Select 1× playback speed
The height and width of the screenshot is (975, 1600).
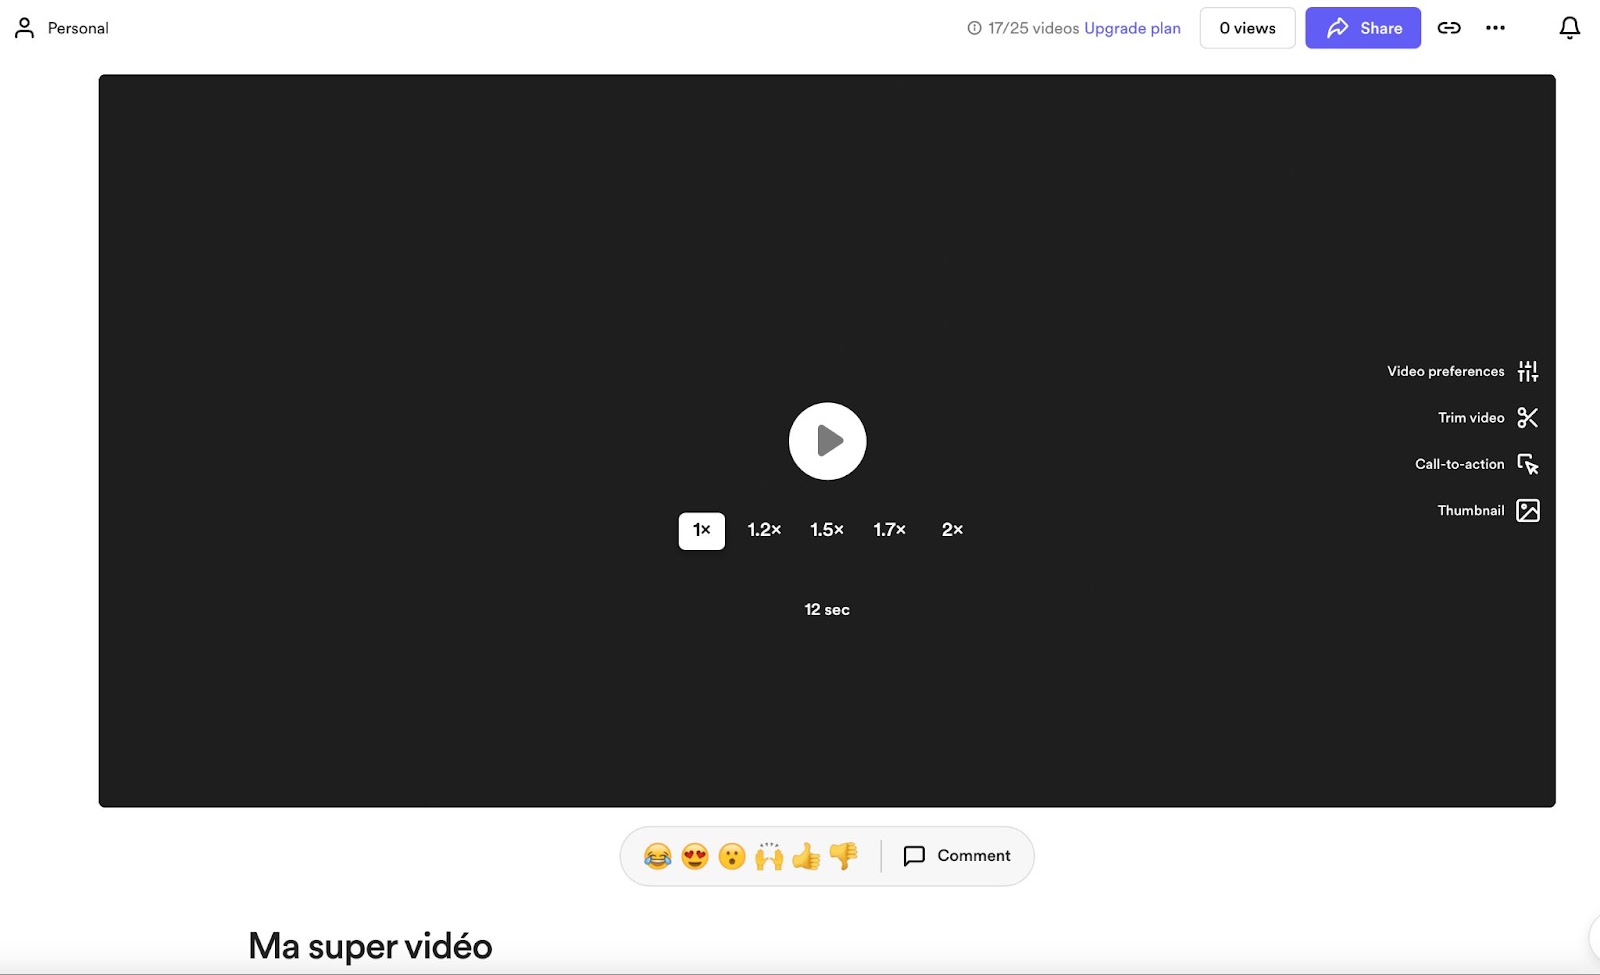point(702,530)
